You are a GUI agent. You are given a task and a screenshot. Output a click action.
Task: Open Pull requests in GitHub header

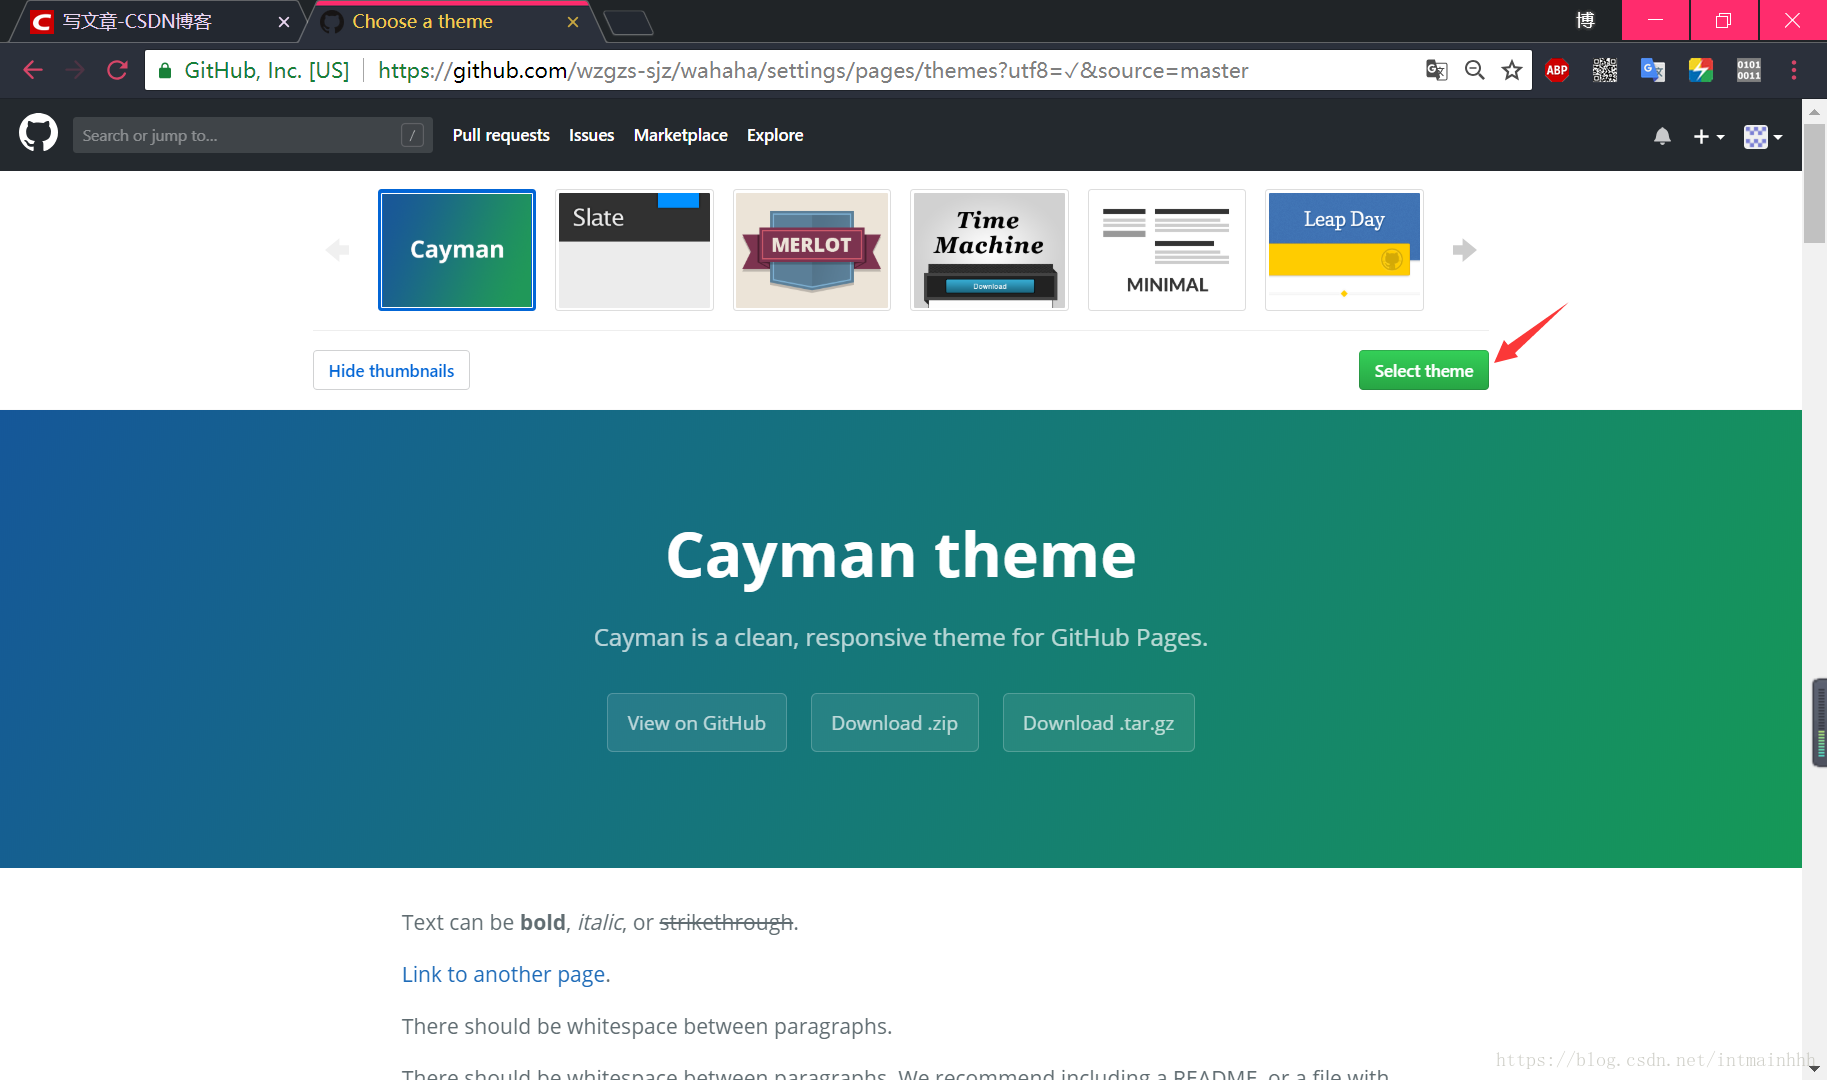coord(501,135)
